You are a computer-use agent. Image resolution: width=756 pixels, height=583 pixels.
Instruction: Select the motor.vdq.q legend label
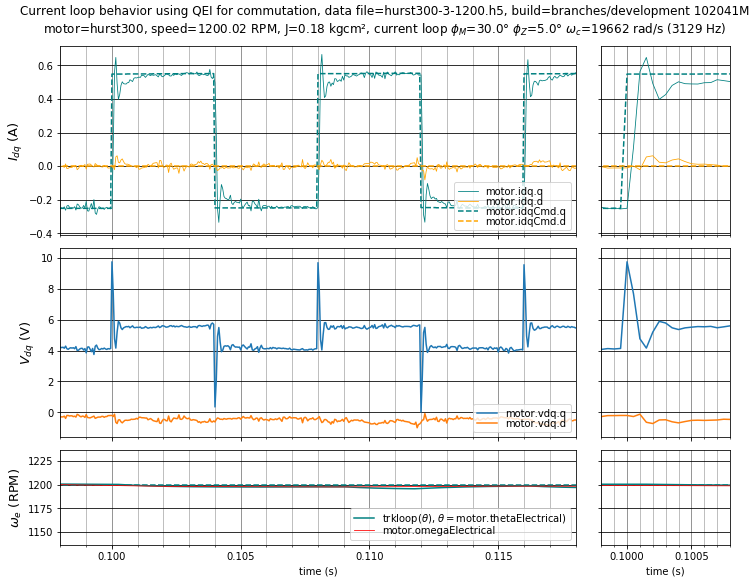[536, 414]
